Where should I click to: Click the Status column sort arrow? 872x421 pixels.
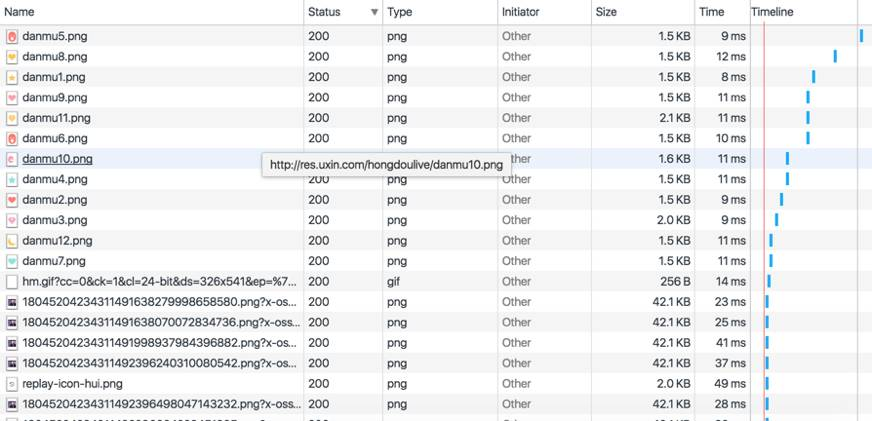tap(375, 12)
